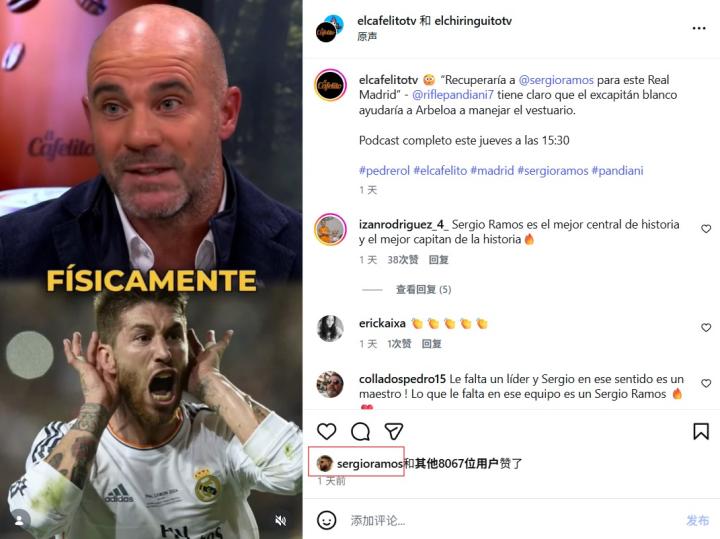Image resolution: width=720 pixels, height=539 pixels.
Task: Like izanrodriguez_4_ comment heart
Action: pos(706,229)
